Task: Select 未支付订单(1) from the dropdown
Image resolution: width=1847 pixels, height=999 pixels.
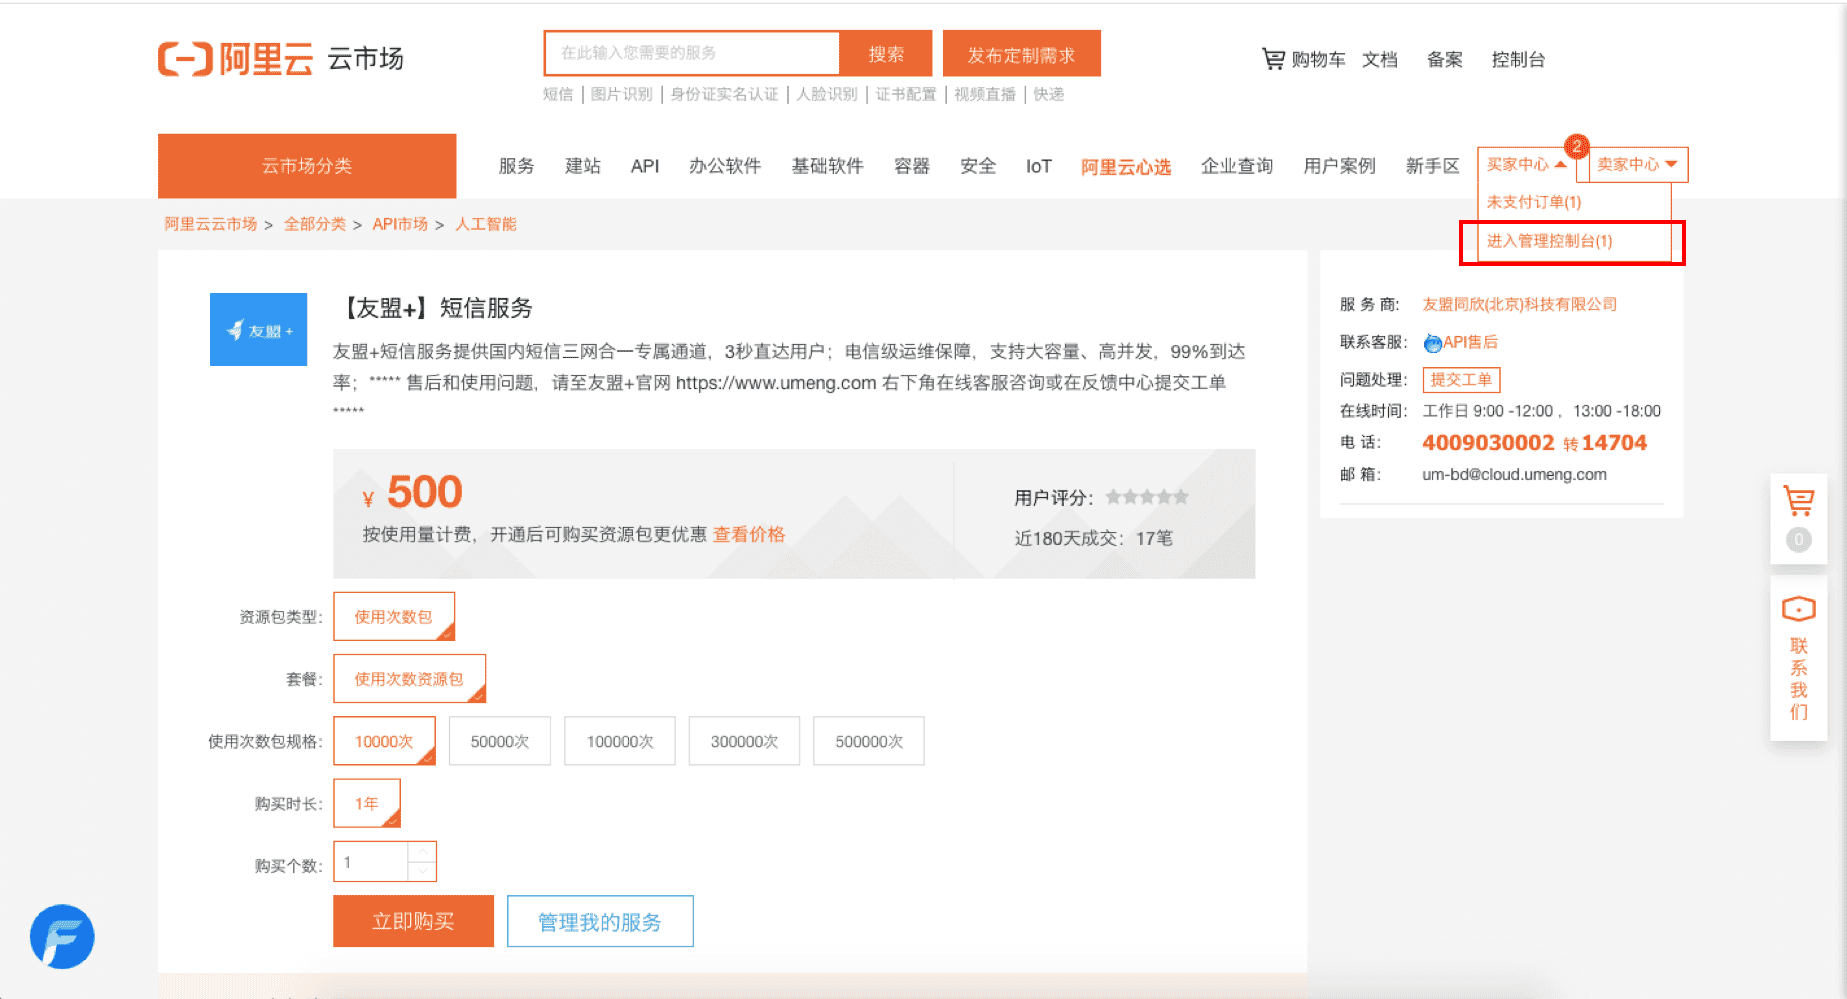Action: tap(1534, 202)
